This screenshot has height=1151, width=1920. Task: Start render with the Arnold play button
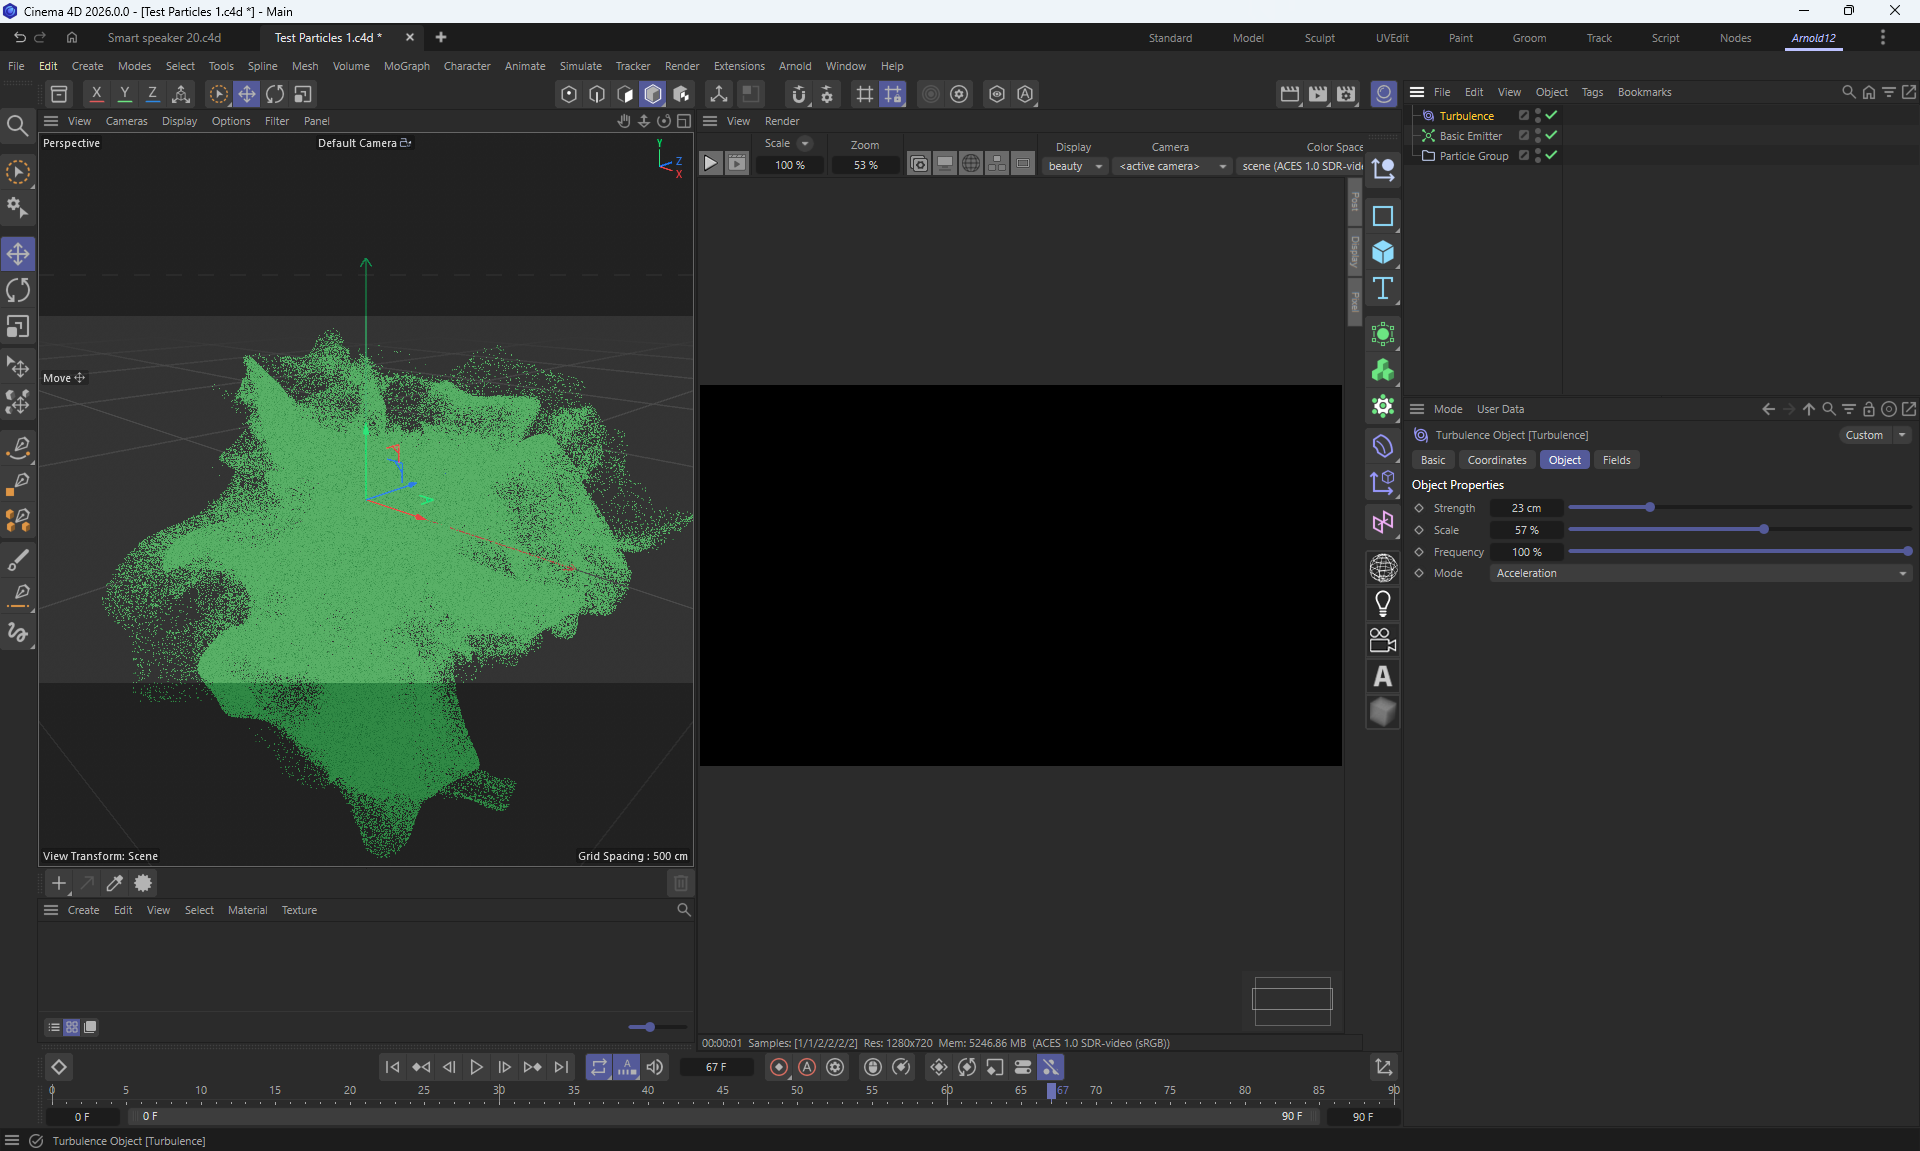[x=710, y=164]
